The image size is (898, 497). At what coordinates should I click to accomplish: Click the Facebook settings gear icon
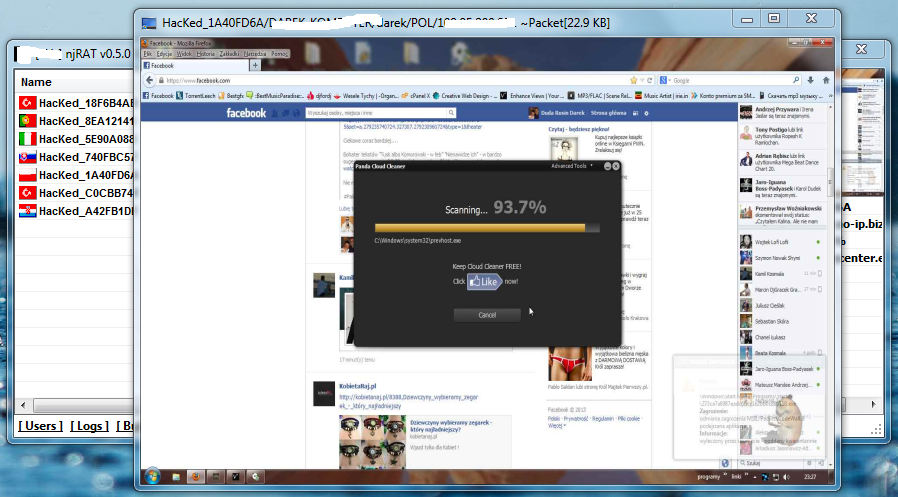(x=647, y=113)
